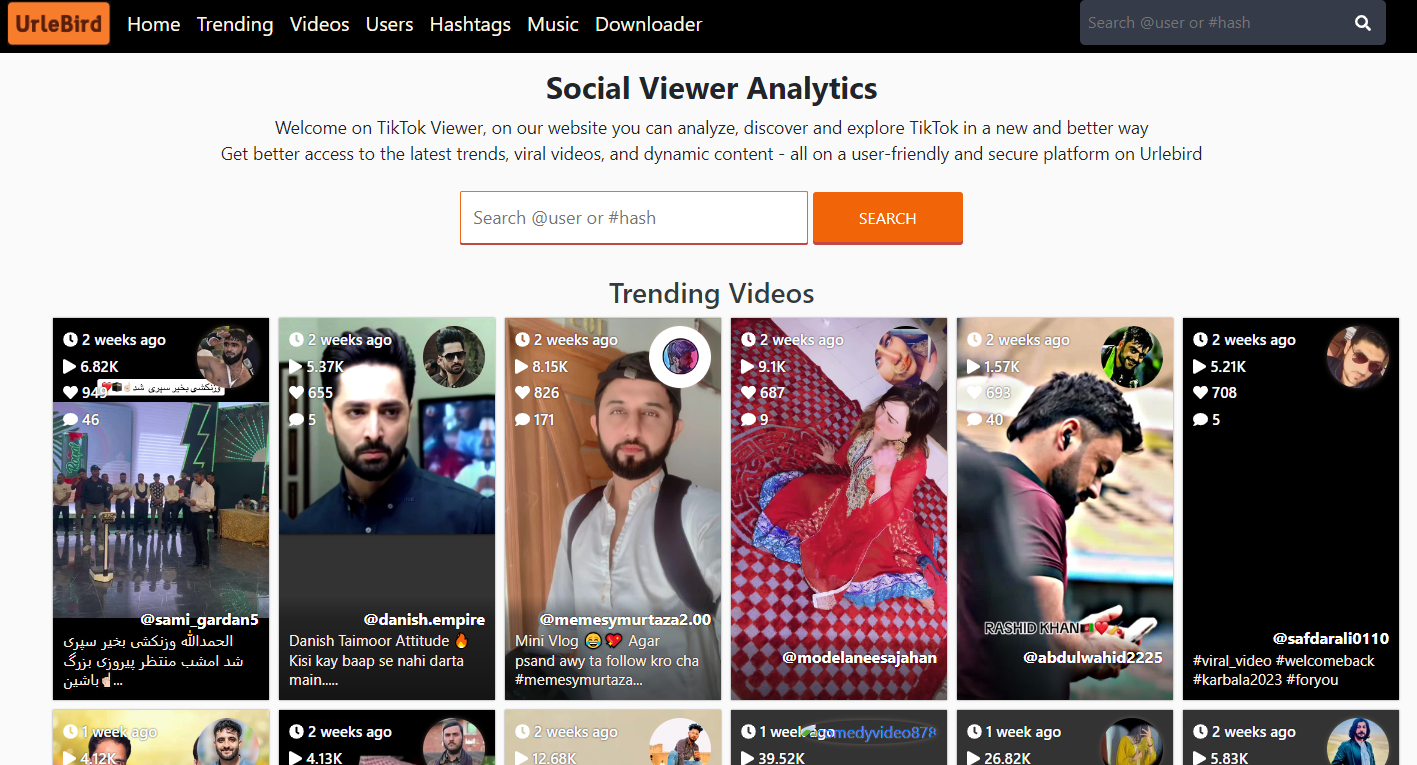Click play count icon showing 6.82K
Image resolution: width=1417 pixels, height=765 pixels.
[70, 367]
